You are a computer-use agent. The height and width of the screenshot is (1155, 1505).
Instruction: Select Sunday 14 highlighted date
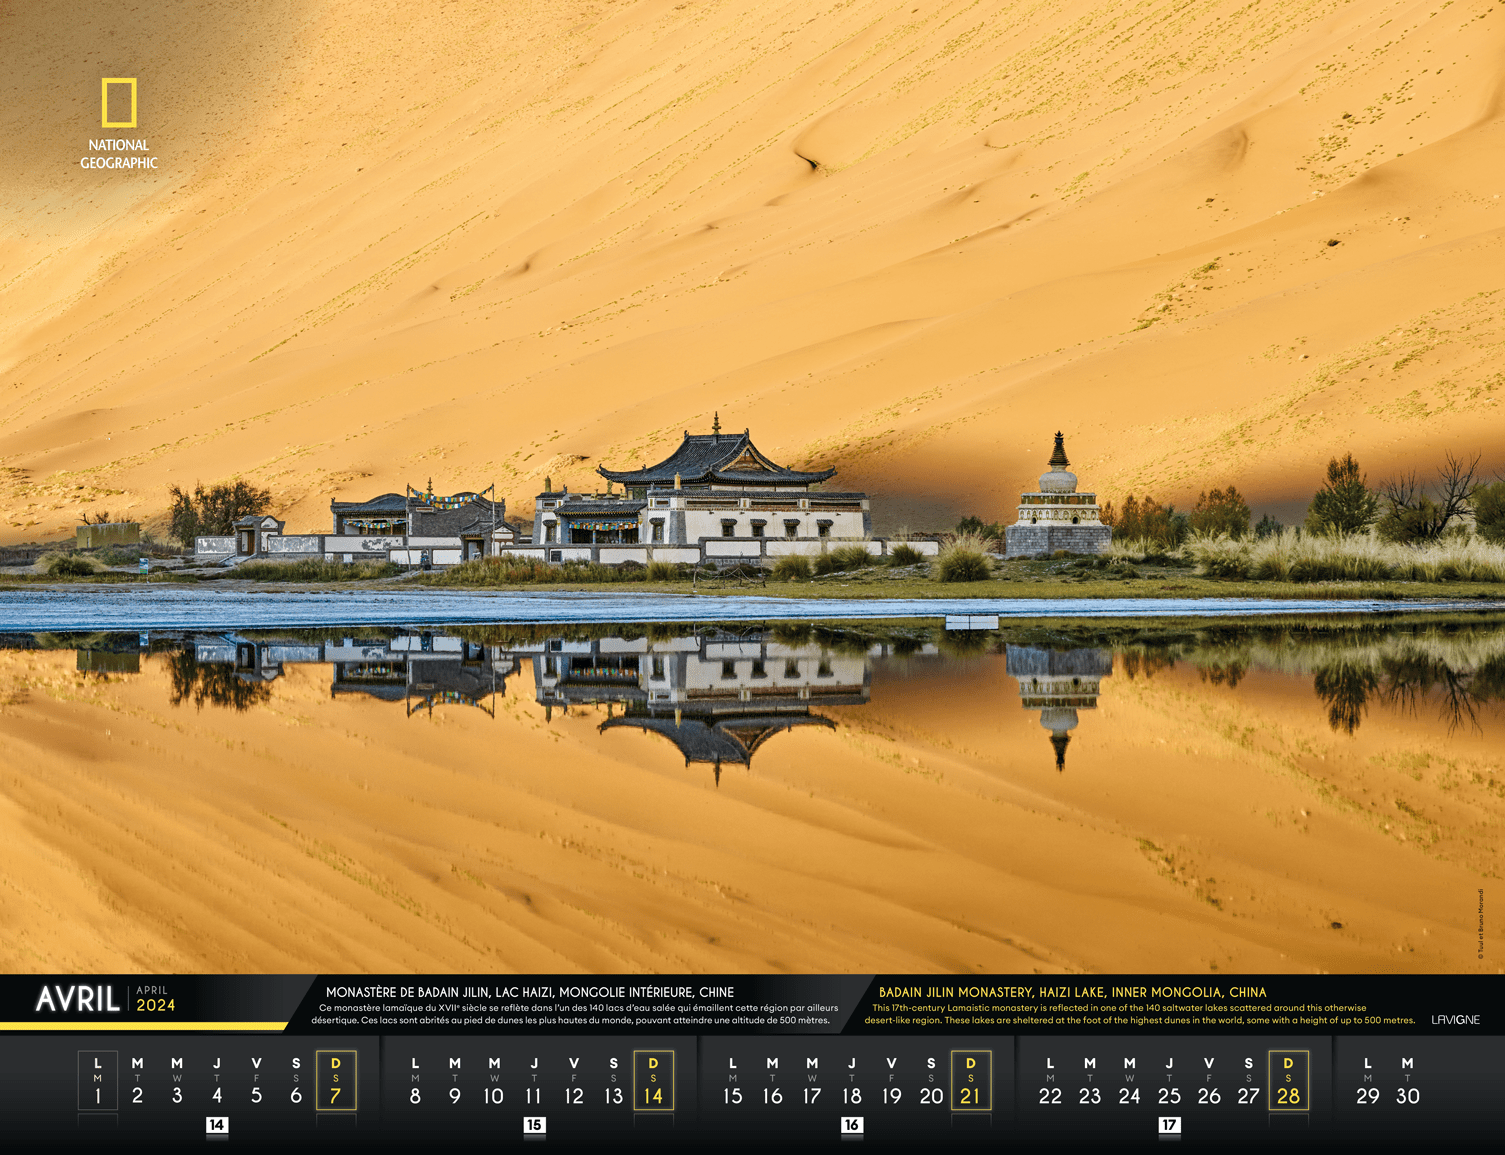pyautogui.click(x=653, y=1081)
